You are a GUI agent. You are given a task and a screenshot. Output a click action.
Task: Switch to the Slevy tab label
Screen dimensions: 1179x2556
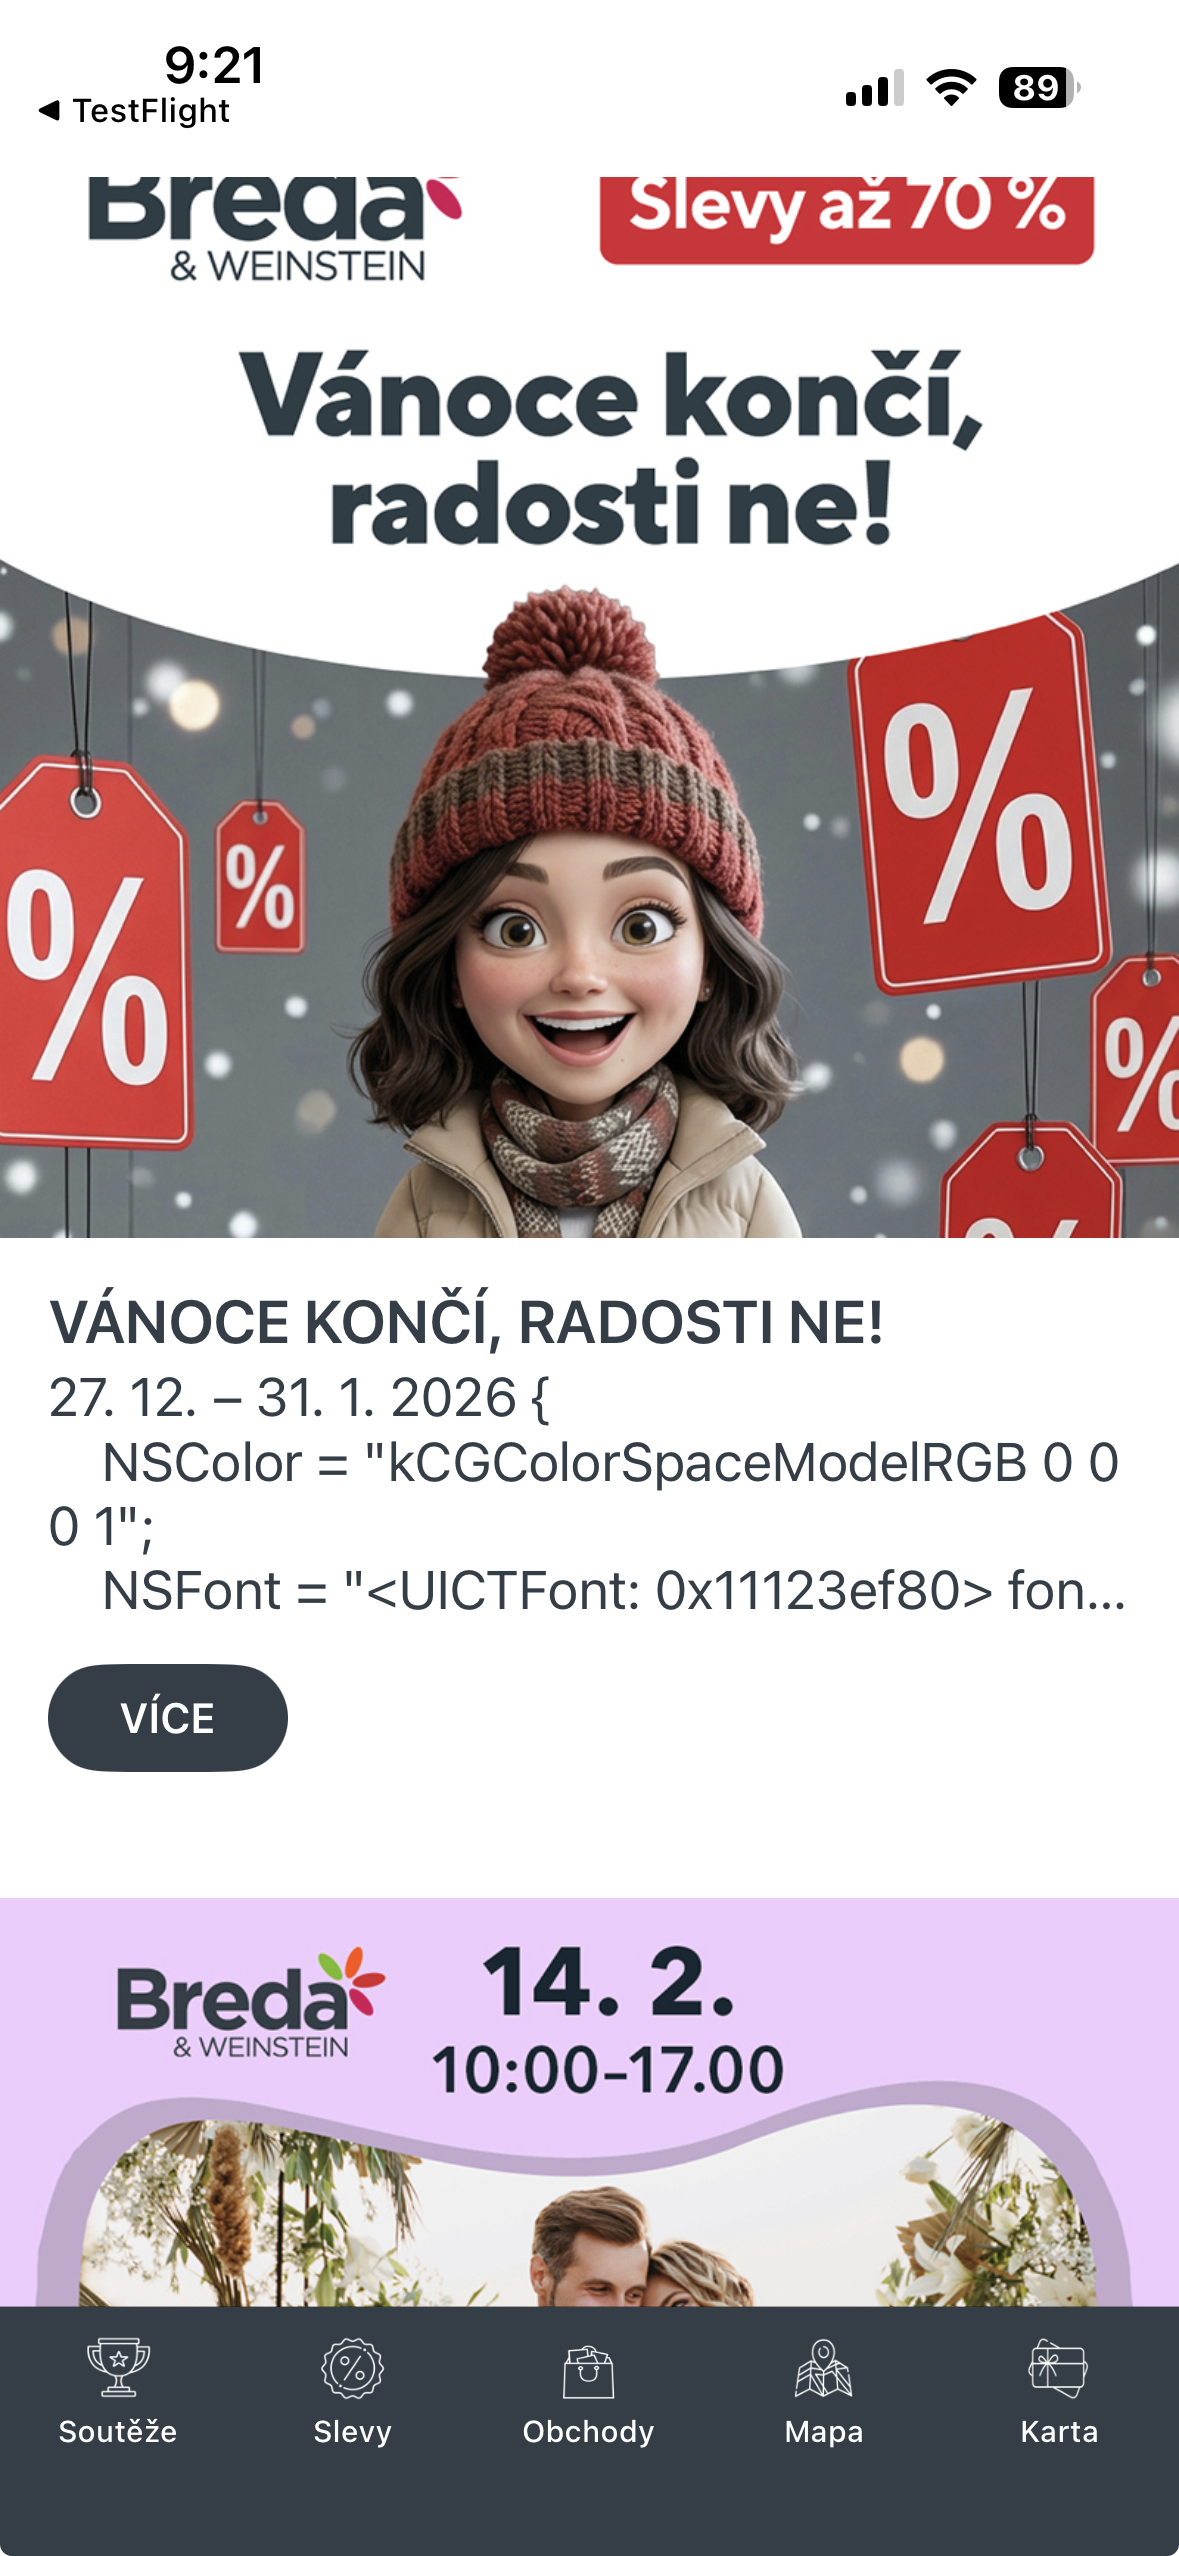point(352,2431)
